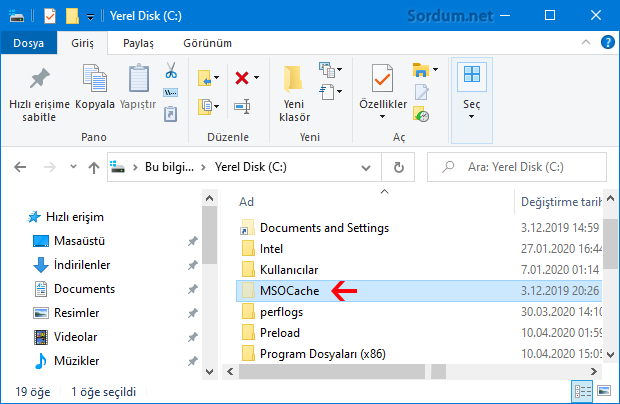Select Hızlı erişim in navigation pane
The height and width of the screenshot is (404, 620).
coord(75,217)
